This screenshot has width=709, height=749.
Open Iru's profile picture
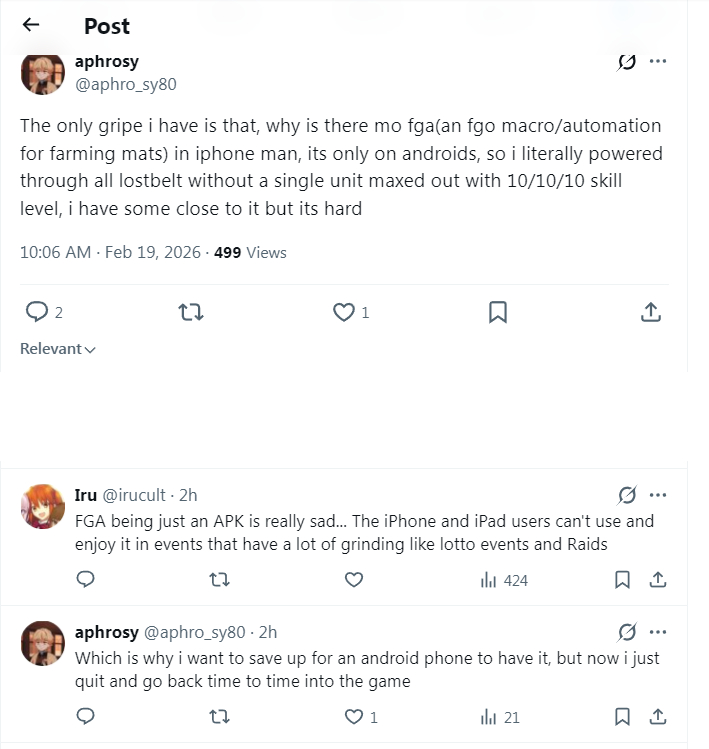pyautogui.click(x=43, y=506)
